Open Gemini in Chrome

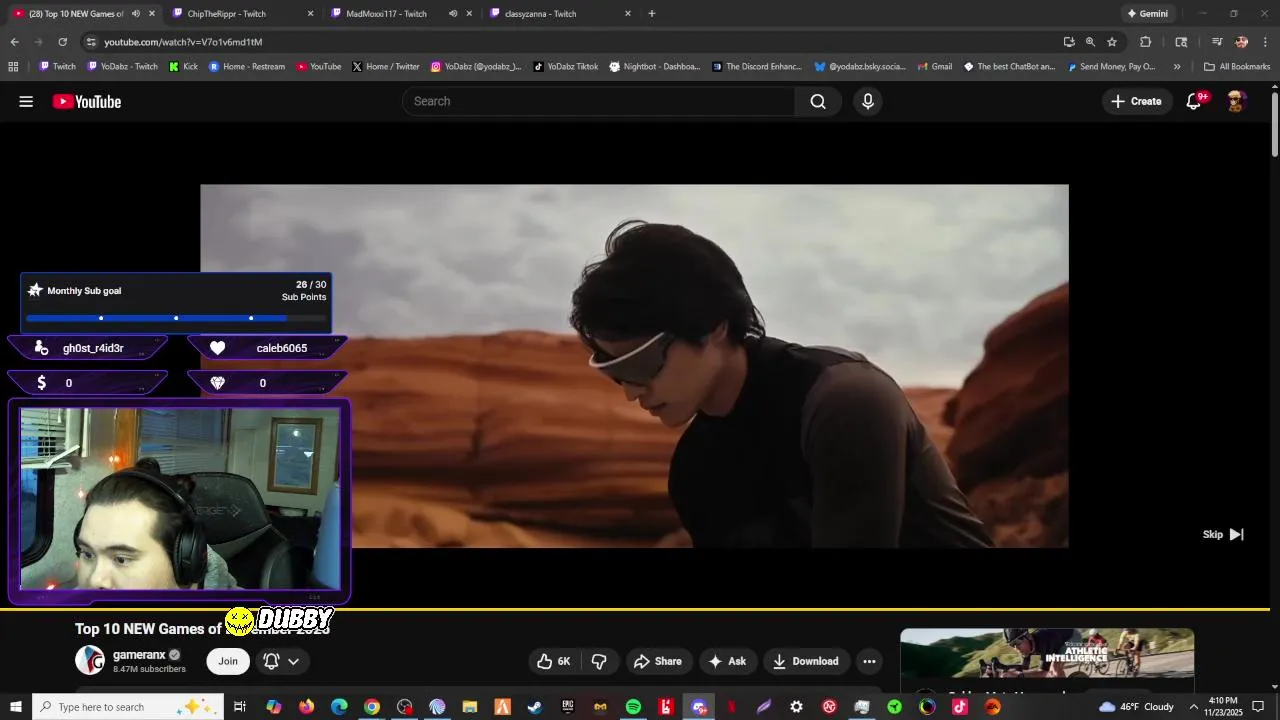[x=1147, y=14]
